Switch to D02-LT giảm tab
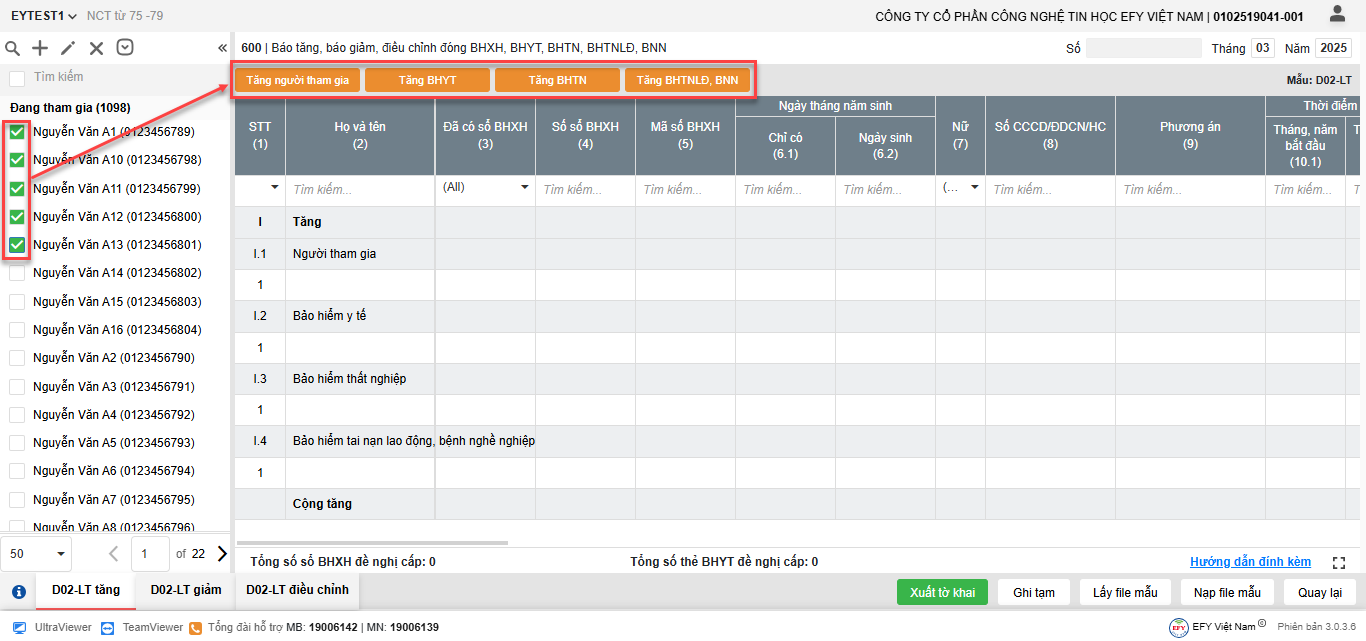 (186, 590)
